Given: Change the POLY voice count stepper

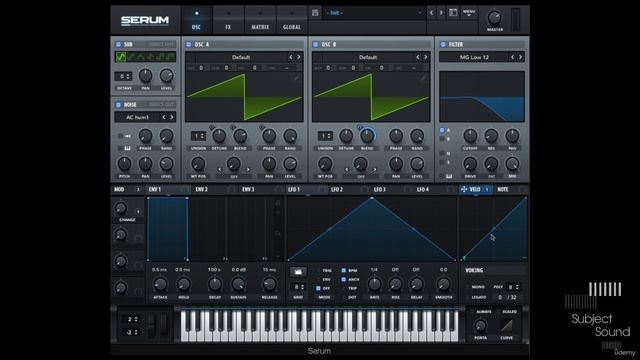Looking at the screenshot, I should [513, 287].
